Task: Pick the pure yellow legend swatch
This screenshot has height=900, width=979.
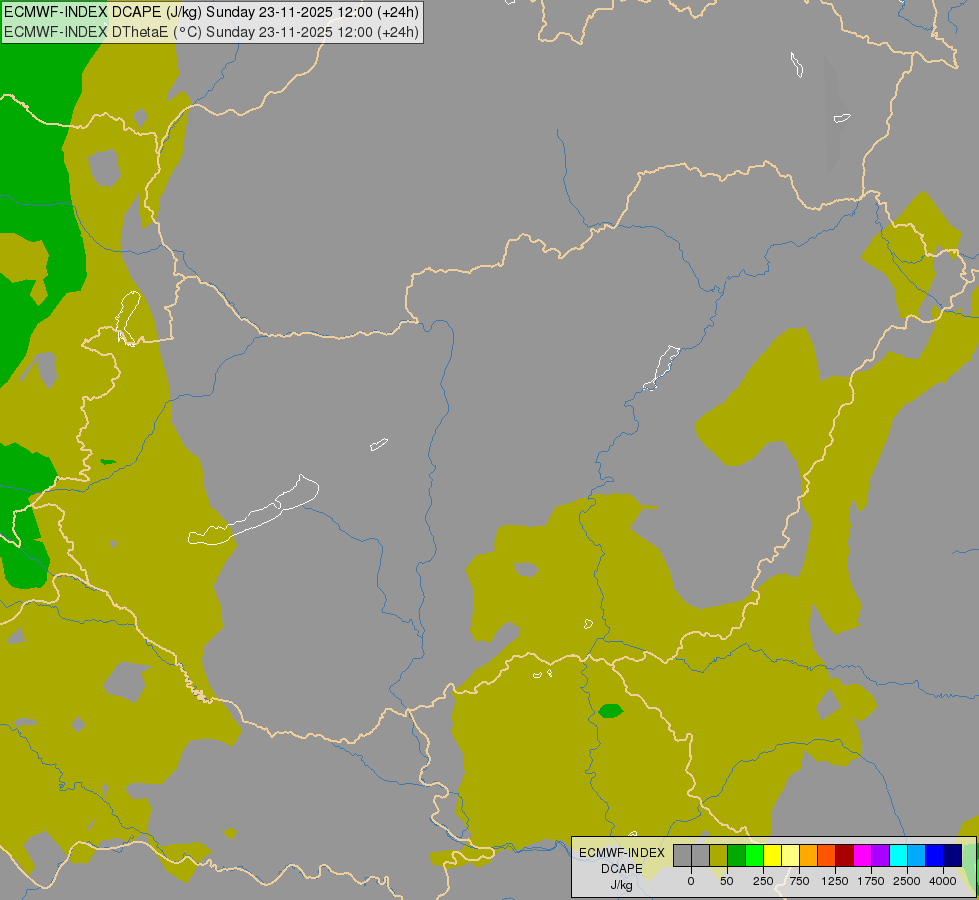Action: (x=772, y=855)
